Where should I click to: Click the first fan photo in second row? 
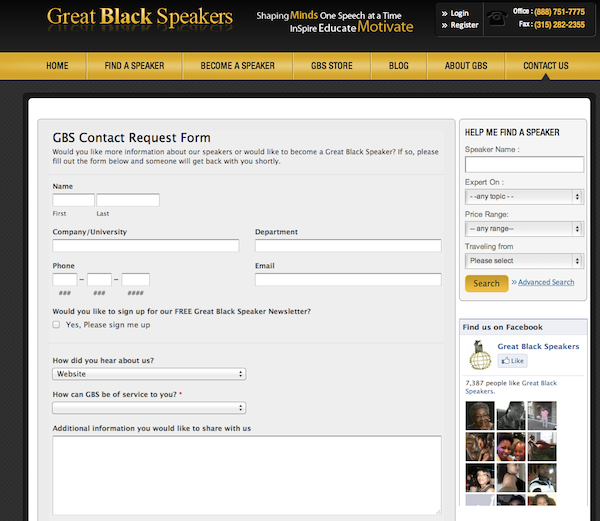click(480, 446)
